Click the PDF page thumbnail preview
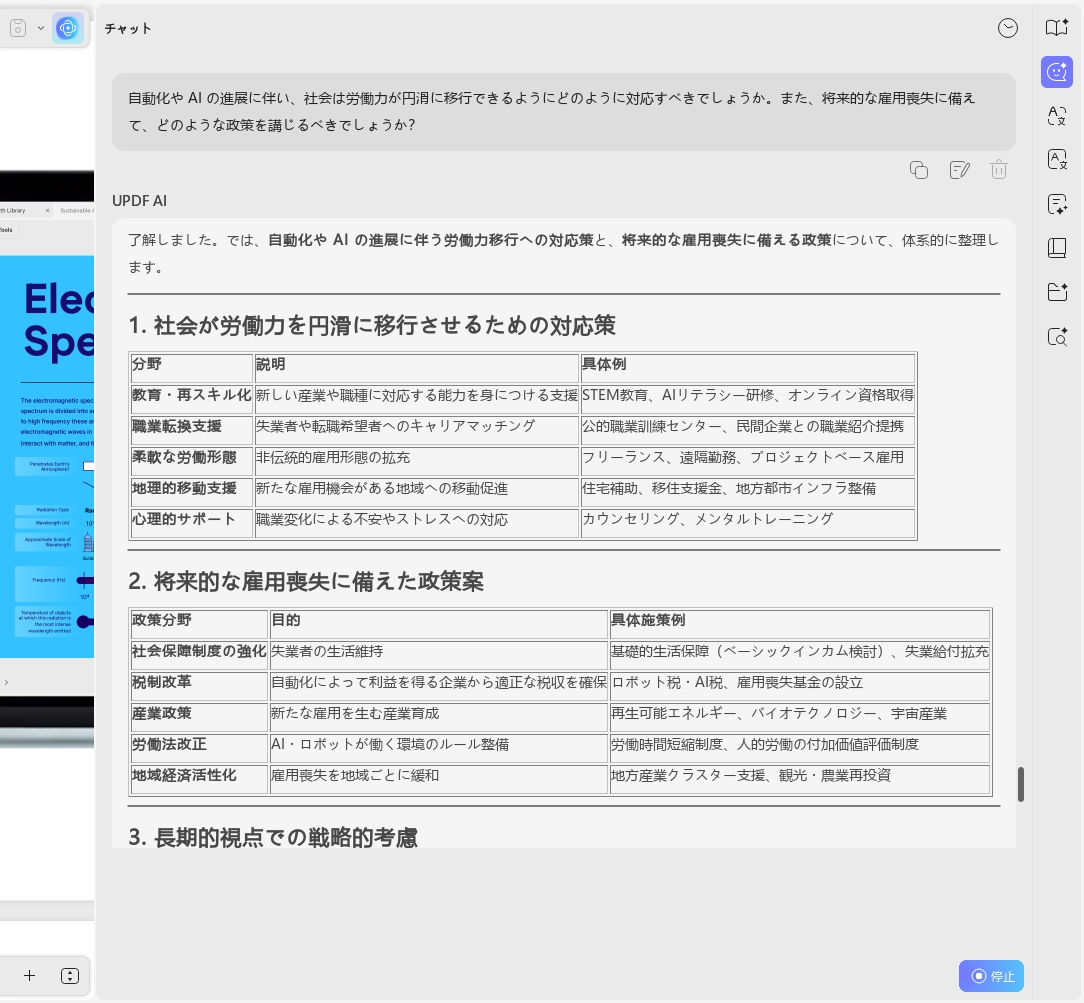 pyautogui.click(x=47, y=456)
